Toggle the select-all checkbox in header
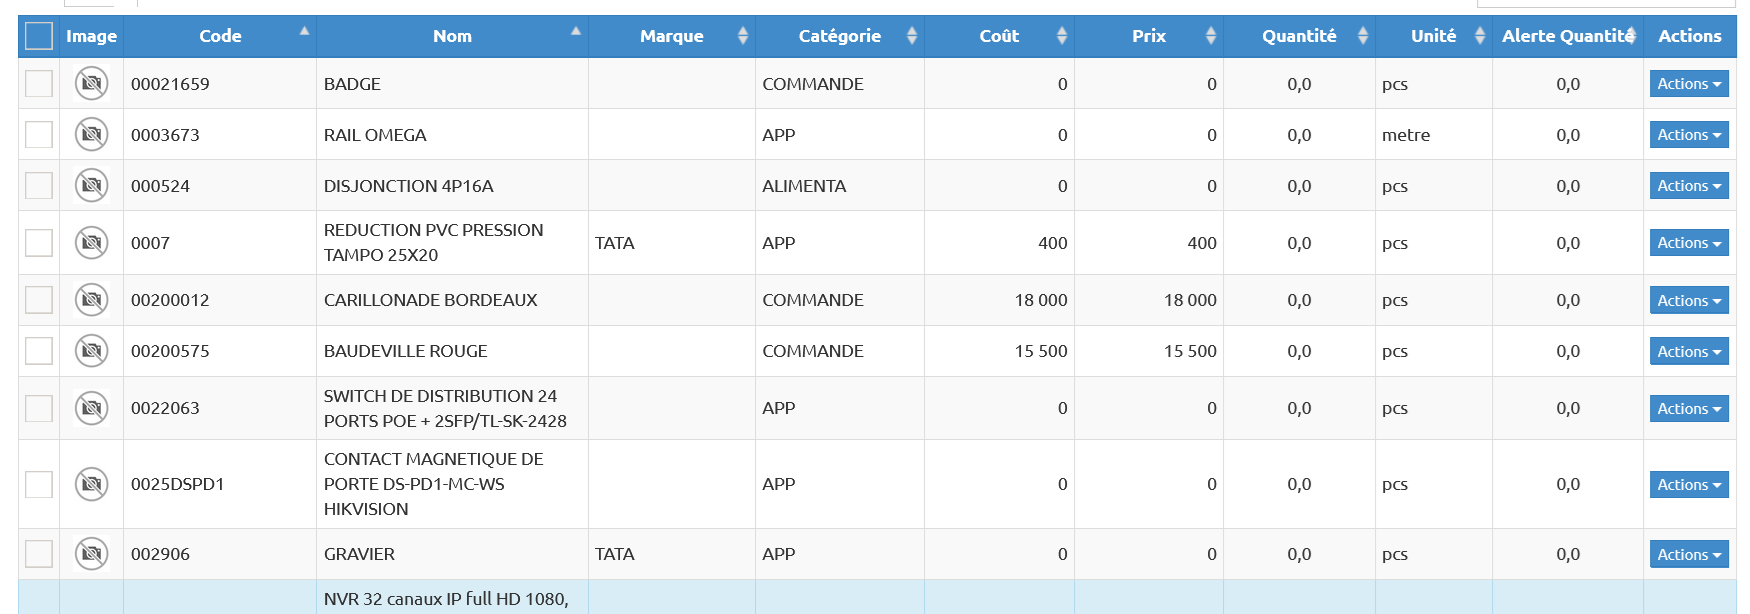Image resolution: width=1750 pixels, height=614 pixels. pyautogui.click(x=39, y=36)
